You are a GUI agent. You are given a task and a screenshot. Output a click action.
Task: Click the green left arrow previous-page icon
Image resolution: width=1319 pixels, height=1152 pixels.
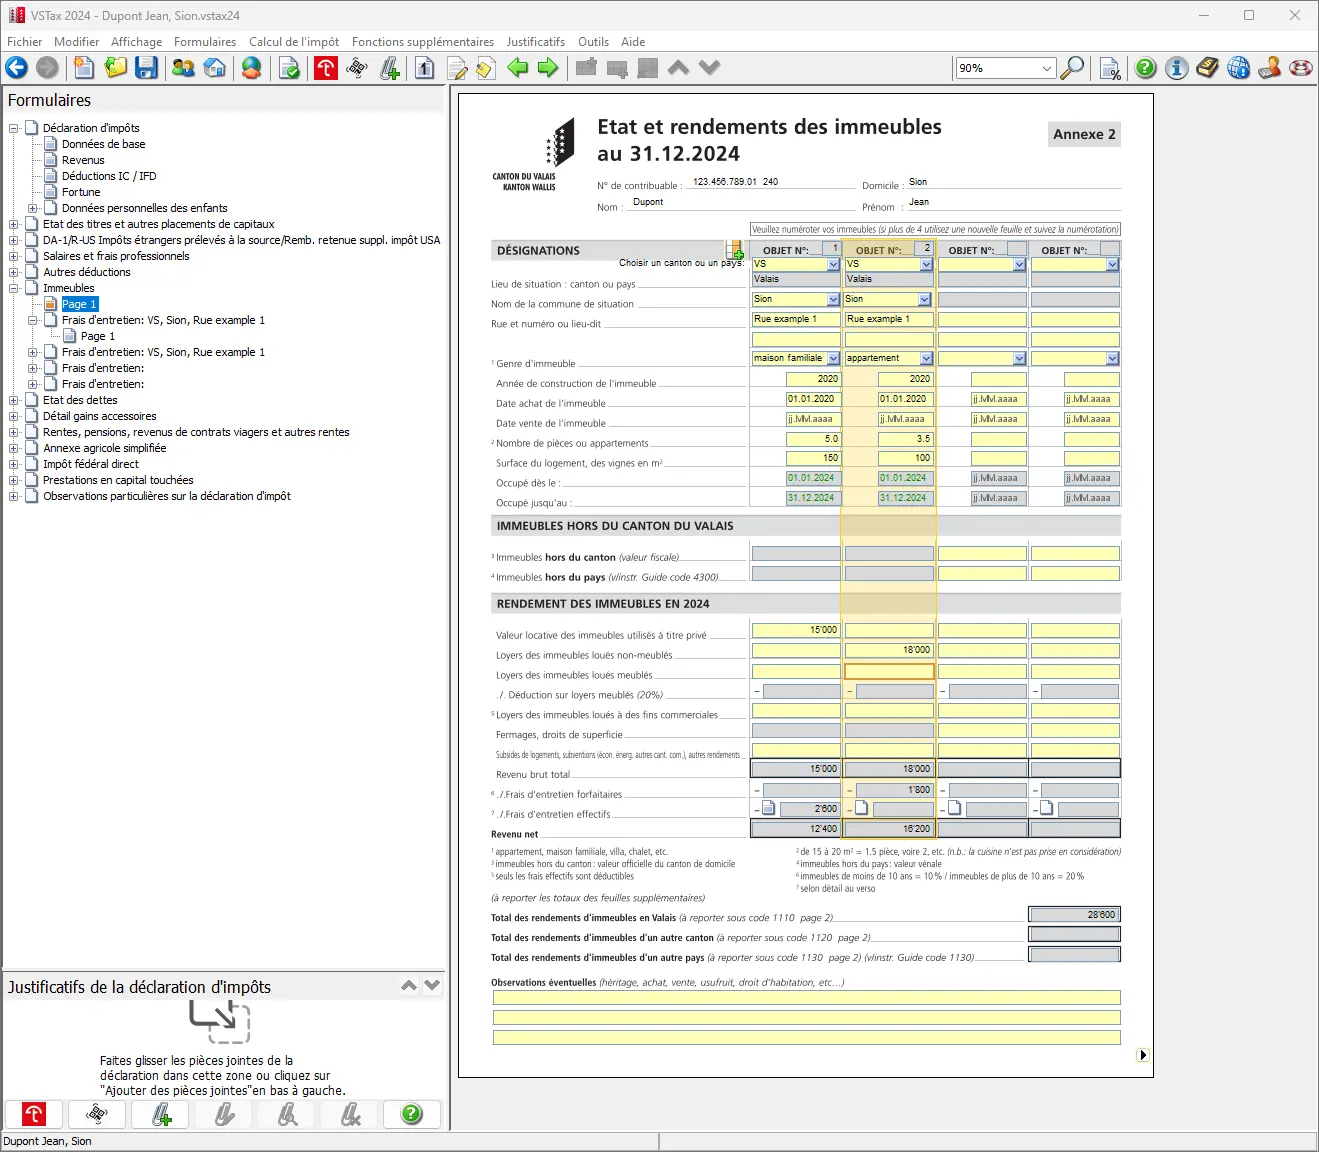tap(517, 68)
